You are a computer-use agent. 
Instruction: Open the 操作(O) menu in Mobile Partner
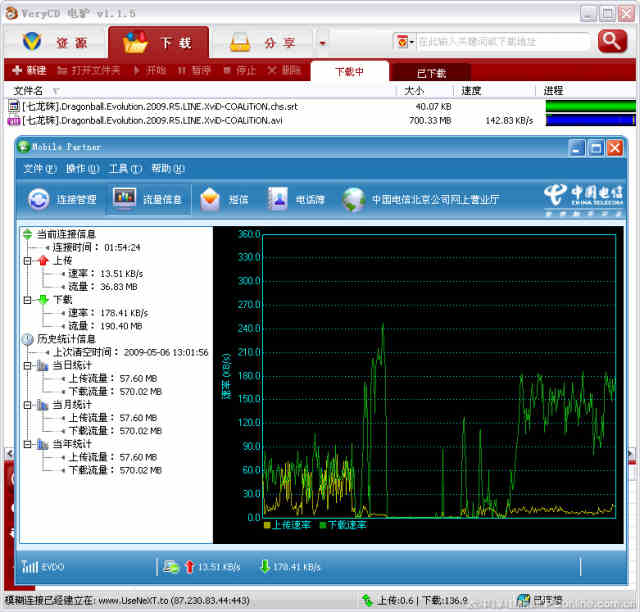(82, 169)
